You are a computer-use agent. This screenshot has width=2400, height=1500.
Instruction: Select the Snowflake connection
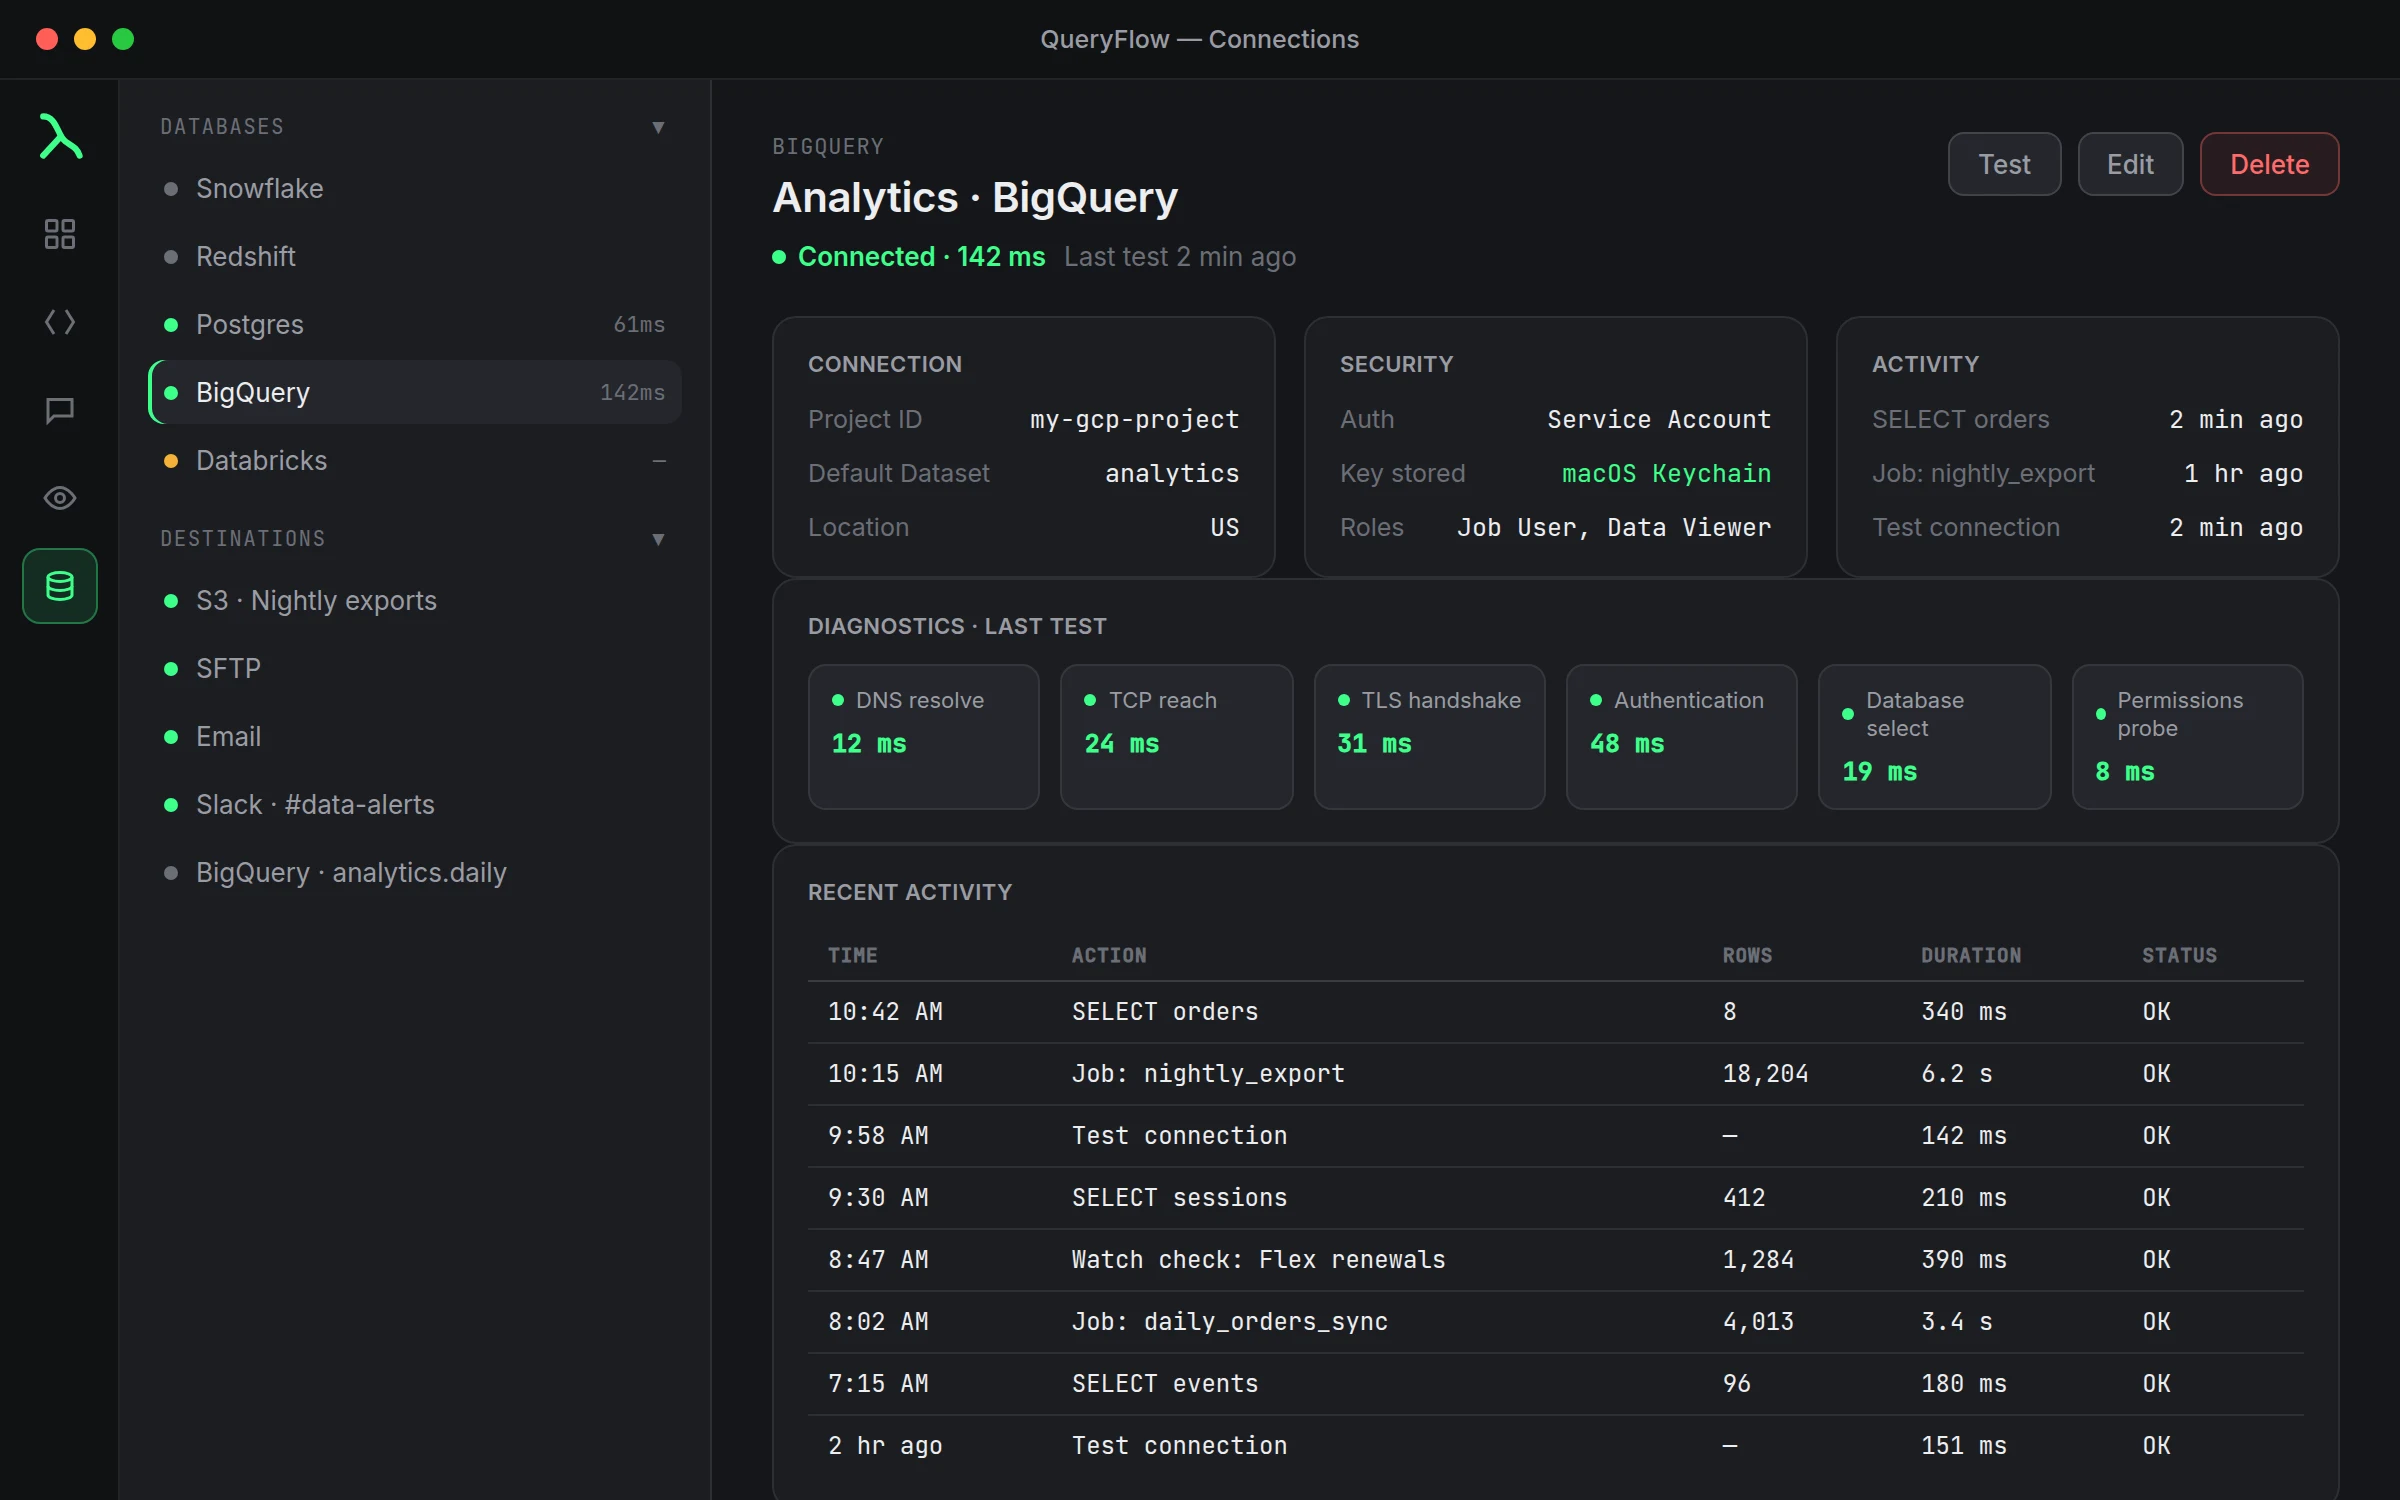(x=415, y=188)
